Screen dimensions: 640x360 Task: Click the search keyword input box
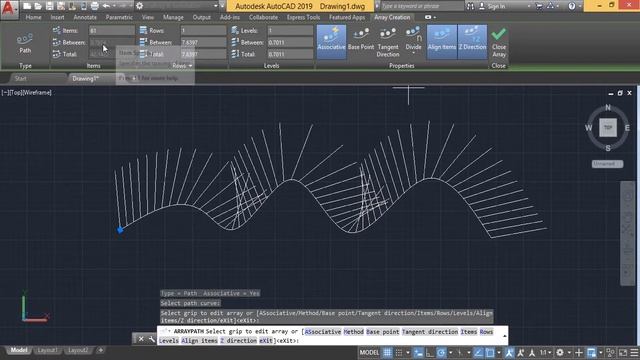[x=422, y=6]
